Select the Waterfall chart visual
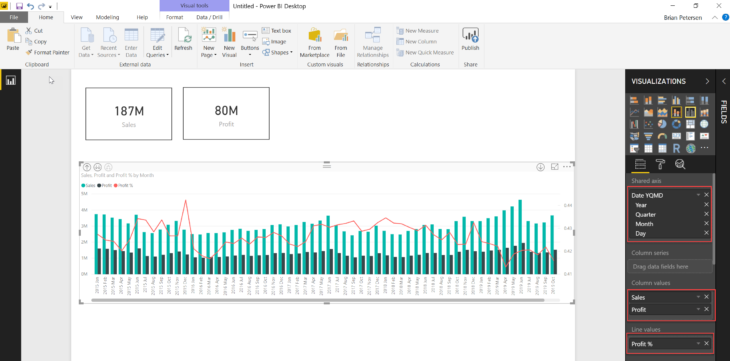Screen dimensions: 730x361 pos(634,124)
